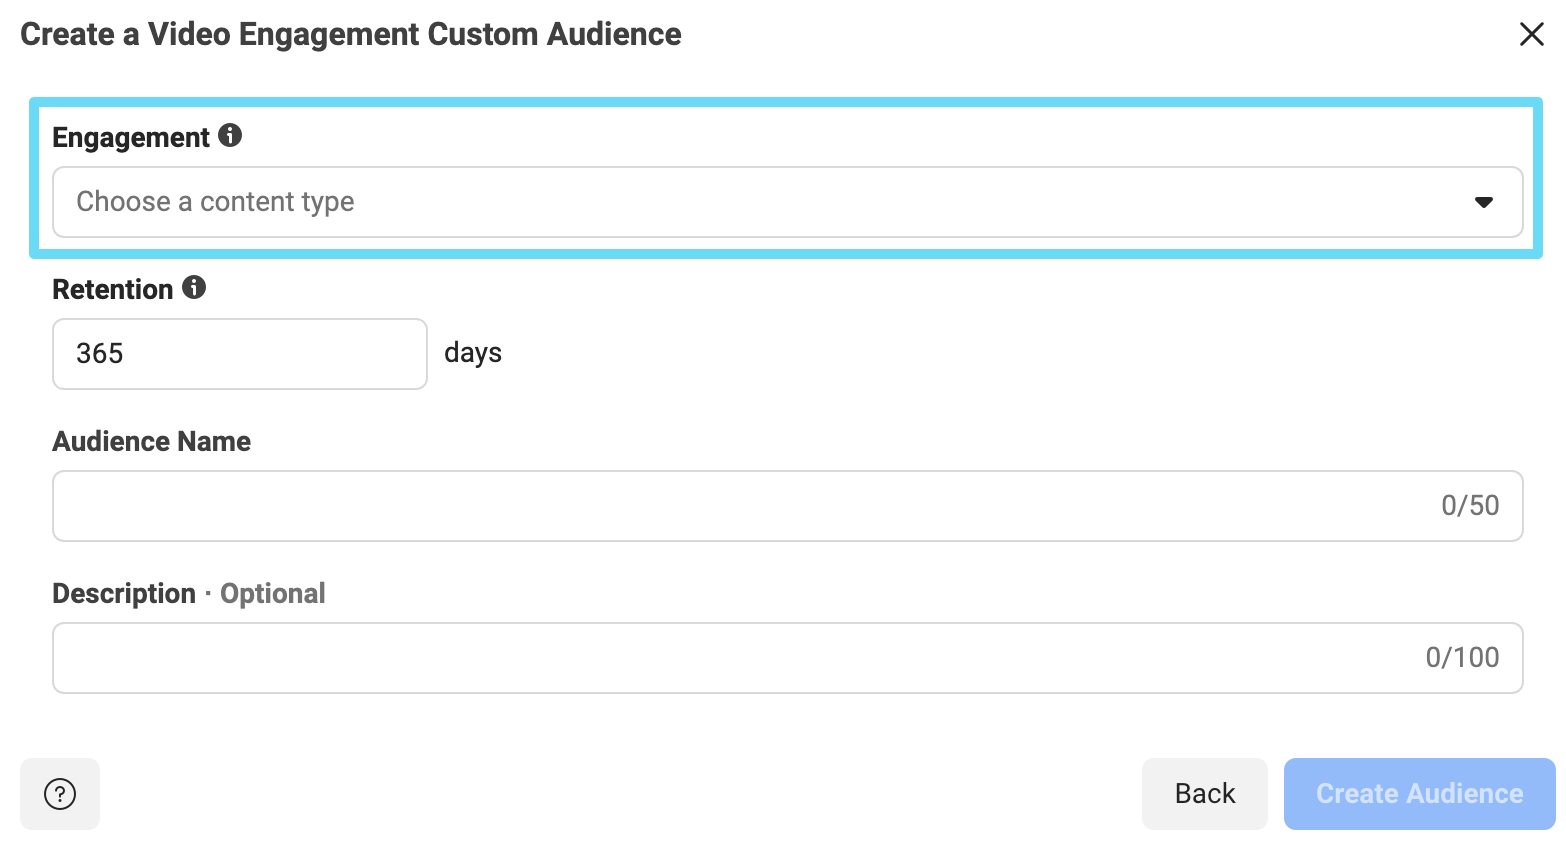Click the Engagement section label
Screen dimensions: 1566x842
131,137
